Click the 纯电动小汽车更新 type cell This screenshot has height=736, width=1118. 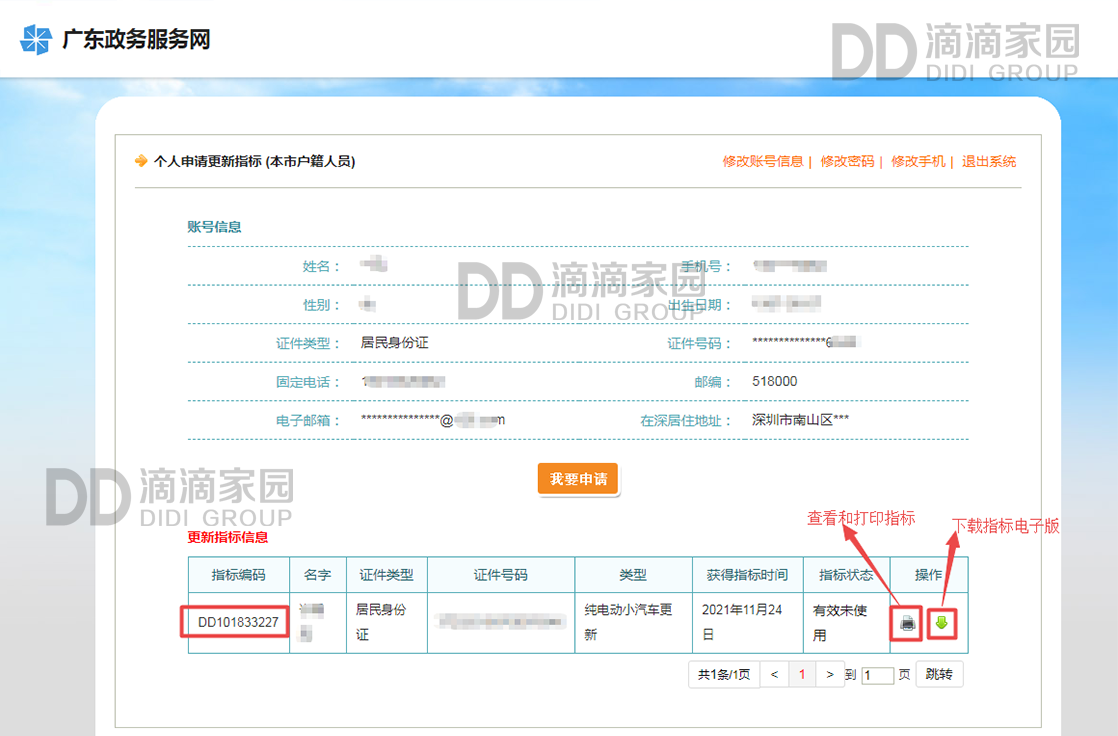[x=633, y=622]
